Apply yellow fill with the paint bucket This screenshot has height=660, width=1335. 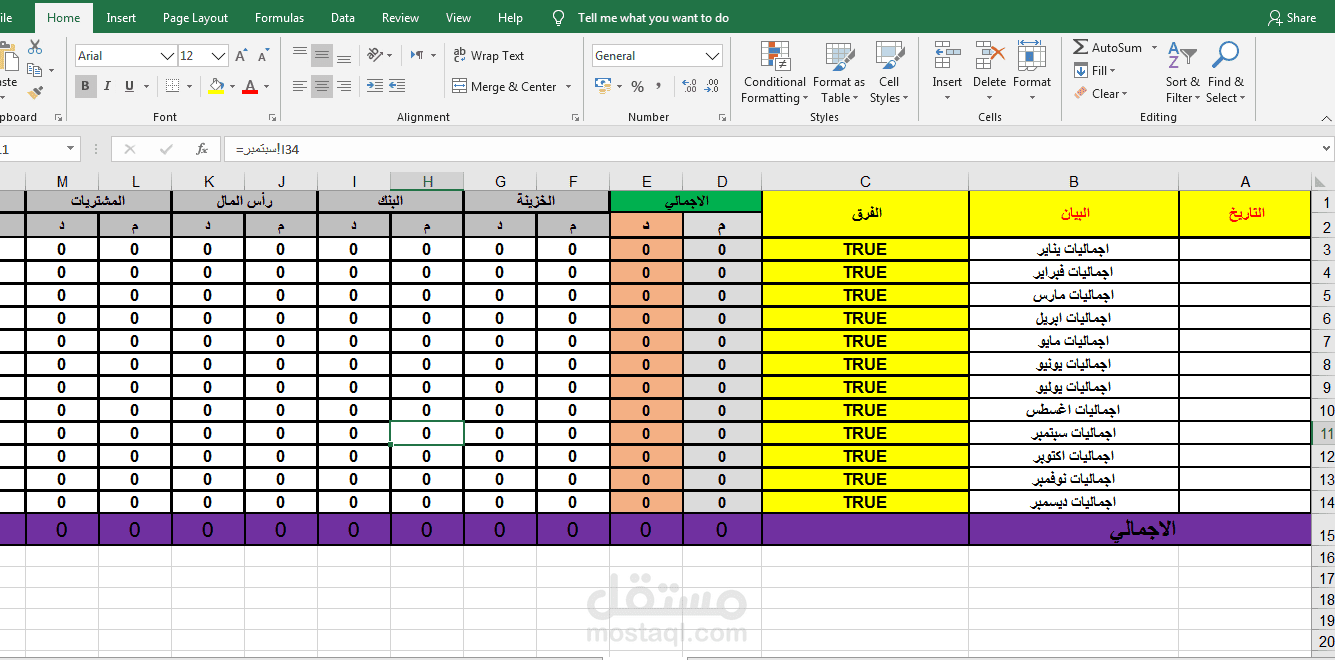coord(216,87)
